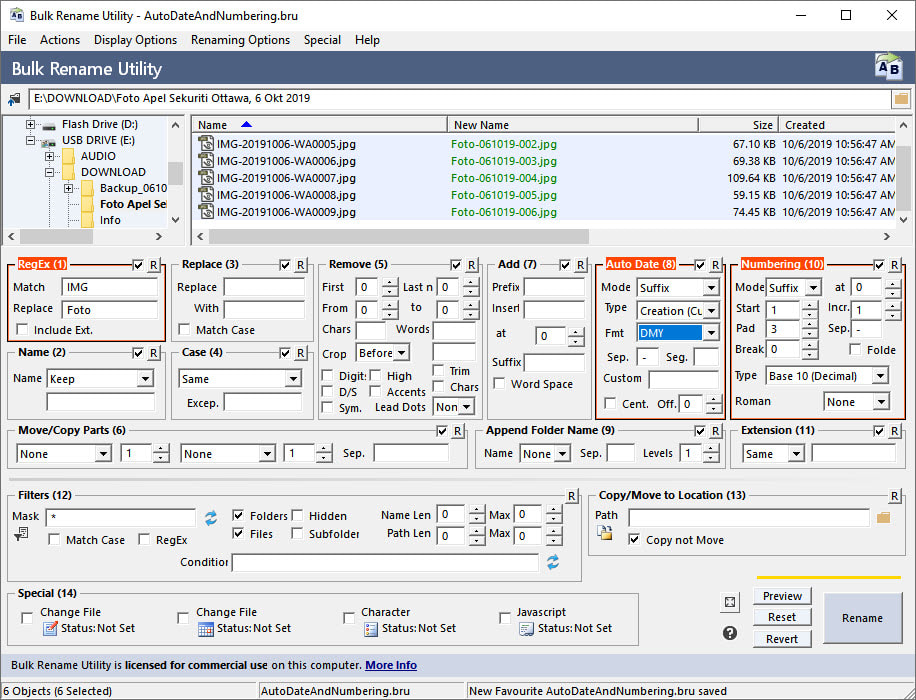Reset Filters (12) with its R button
The image size is (916, 700).
pos(571,496)
